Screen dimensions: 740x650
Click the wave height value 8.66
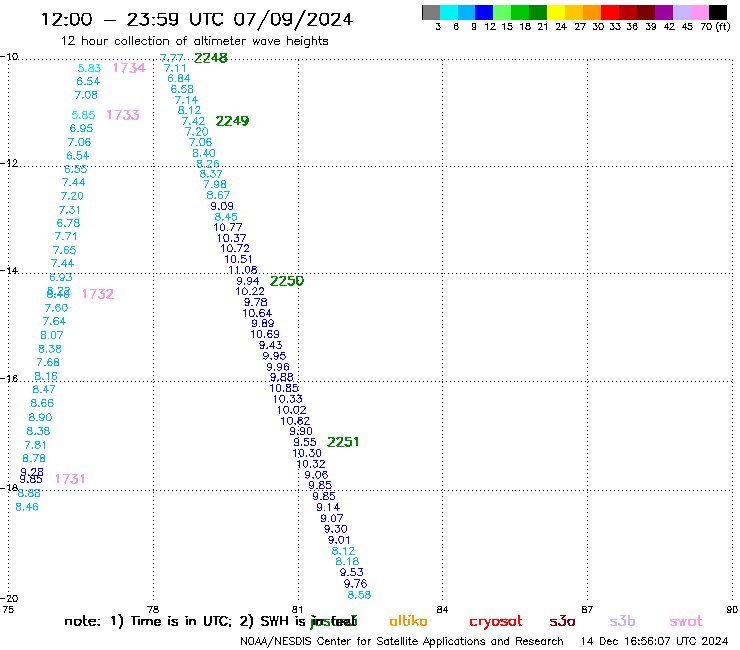tap(42, 403)
